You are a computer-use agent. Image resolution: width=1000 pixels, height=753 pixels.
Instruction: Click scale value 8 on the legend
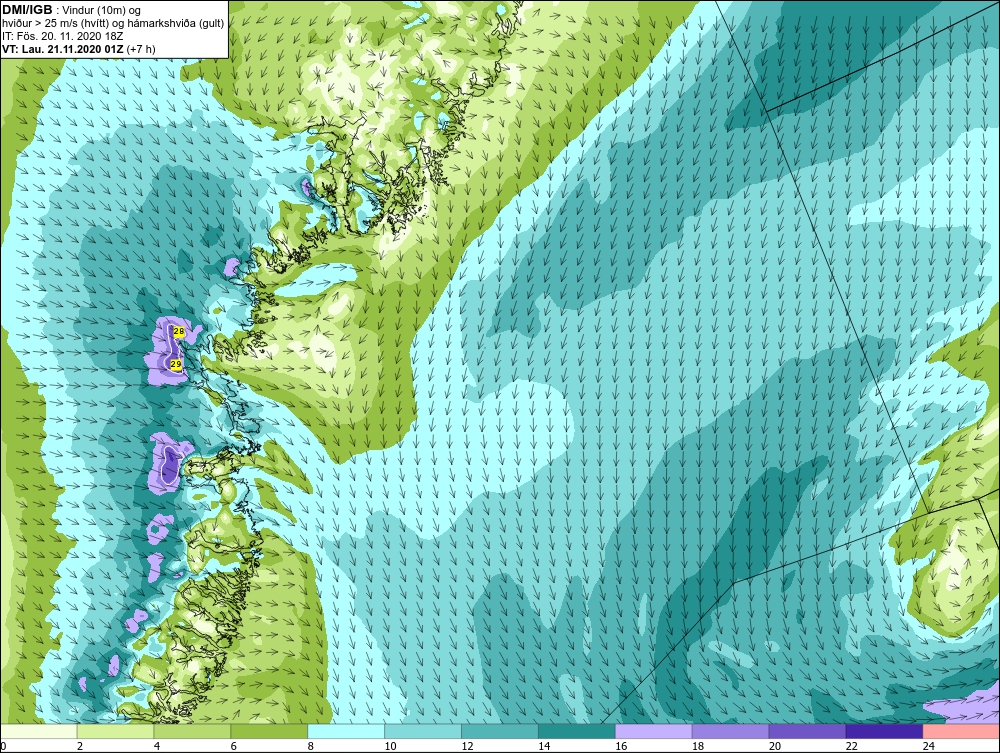click(311, 746)
